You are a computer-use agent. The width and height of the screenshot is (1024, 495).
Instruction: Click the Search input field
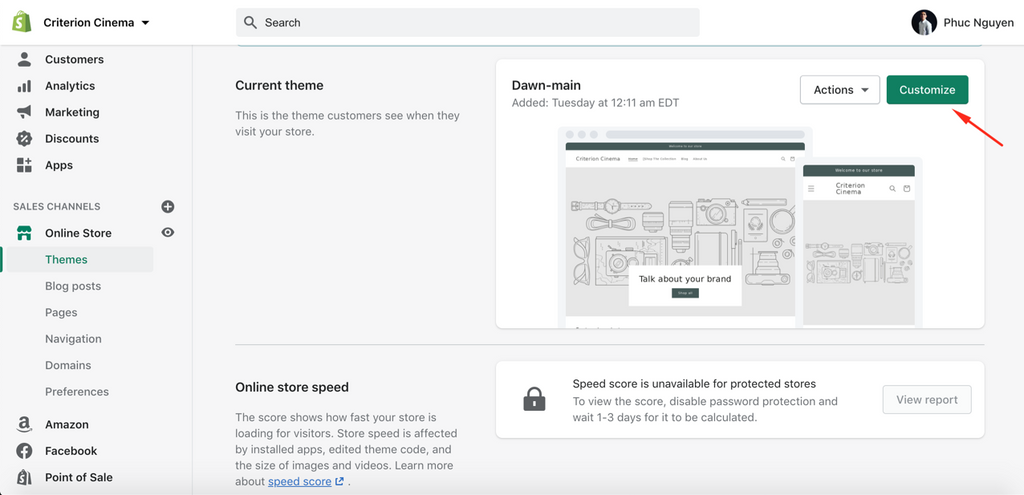point(468,22)
